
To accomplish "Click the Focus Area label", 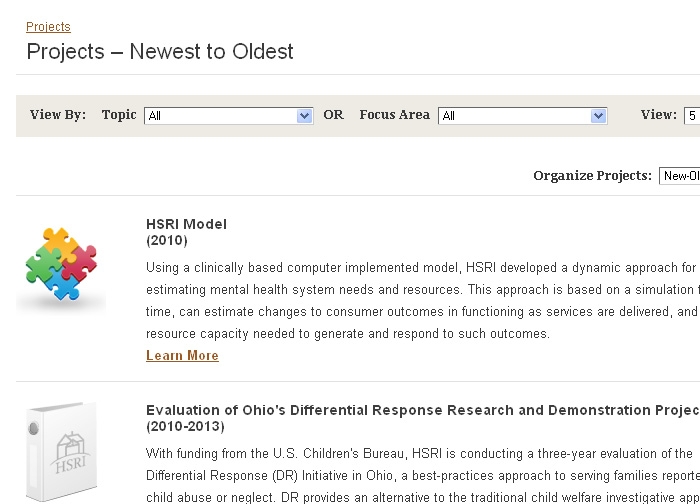I will (395, 115).
